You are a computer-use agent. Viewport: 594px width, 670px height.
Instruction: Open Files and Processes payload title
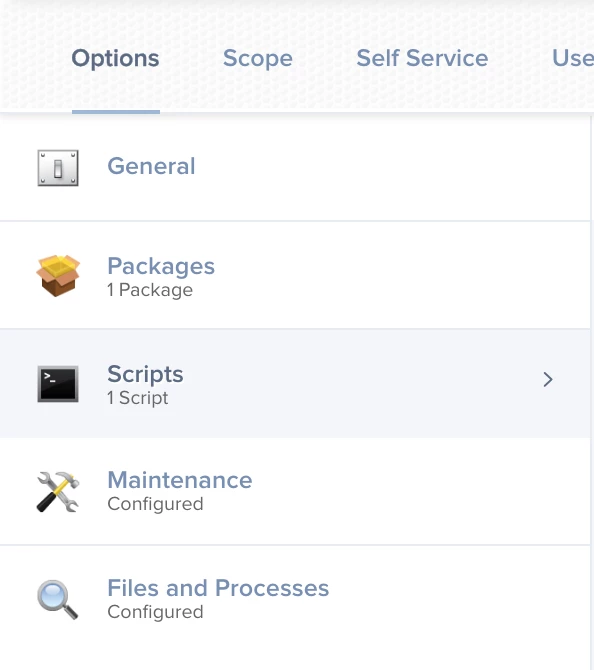coord(218,588)
